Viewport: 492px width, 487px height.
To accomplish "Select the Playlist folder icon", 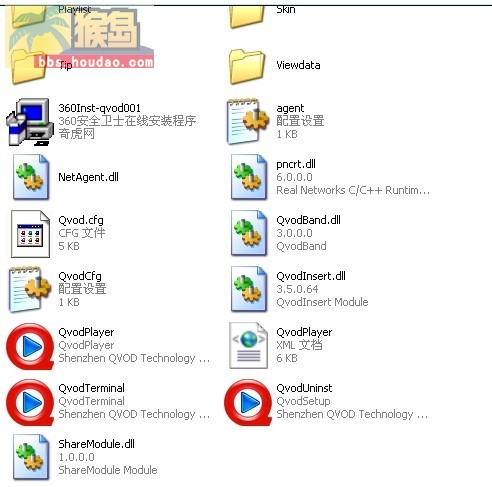I will (x=29, y=17).
